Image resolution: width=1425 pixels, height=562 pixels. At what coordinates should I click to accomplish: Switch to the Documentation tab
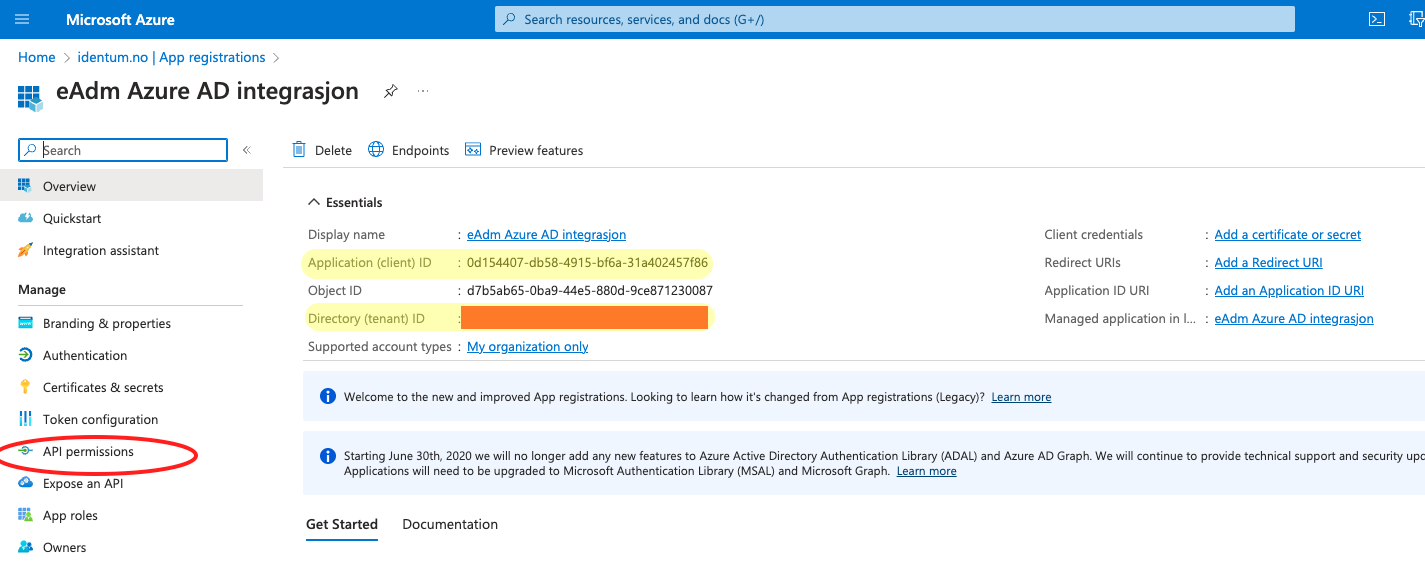[x=450, y=524]
